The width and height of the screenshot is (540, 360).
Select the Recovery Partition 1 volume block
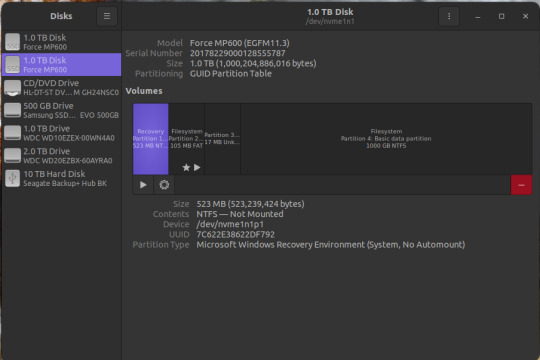150,139
